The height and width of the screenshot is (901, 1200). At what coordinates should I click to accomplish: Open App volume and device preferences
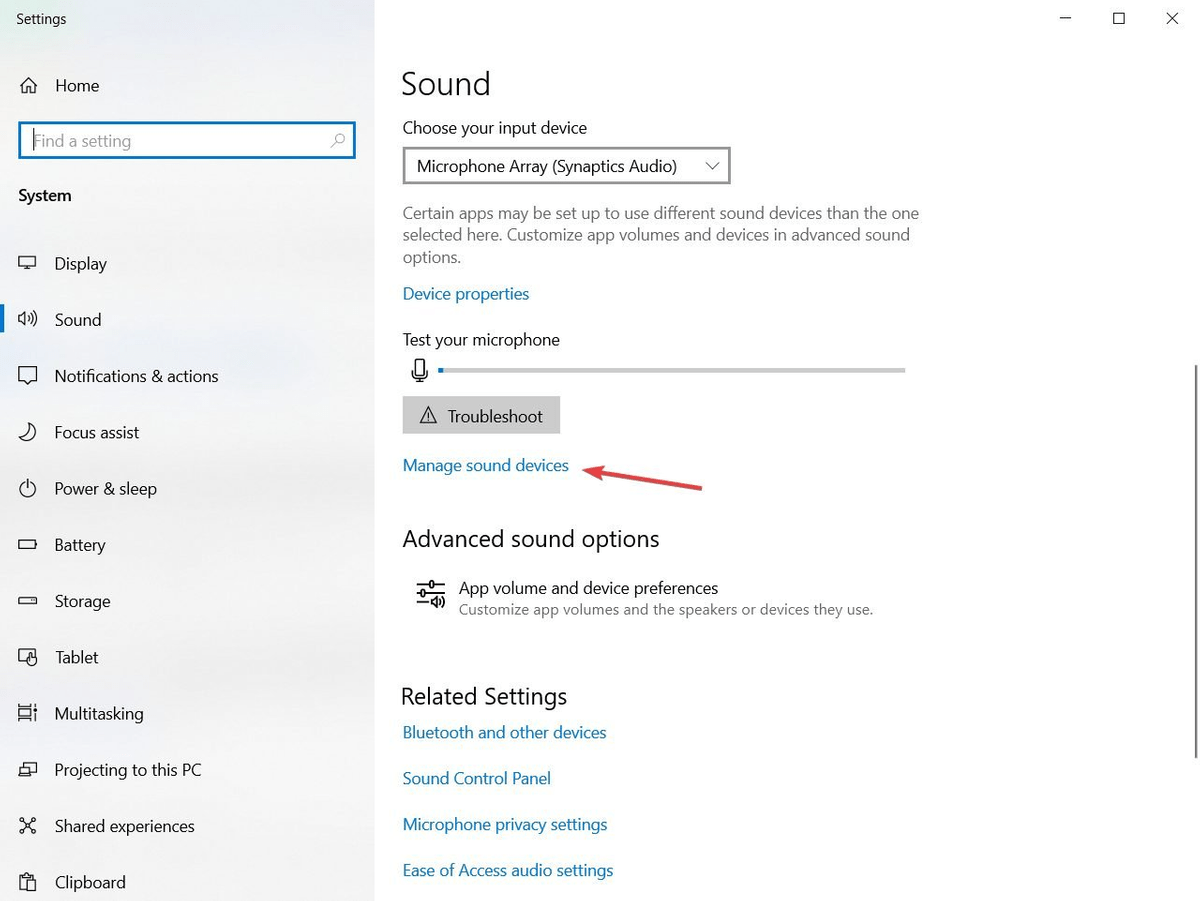(x=588, y=588)
